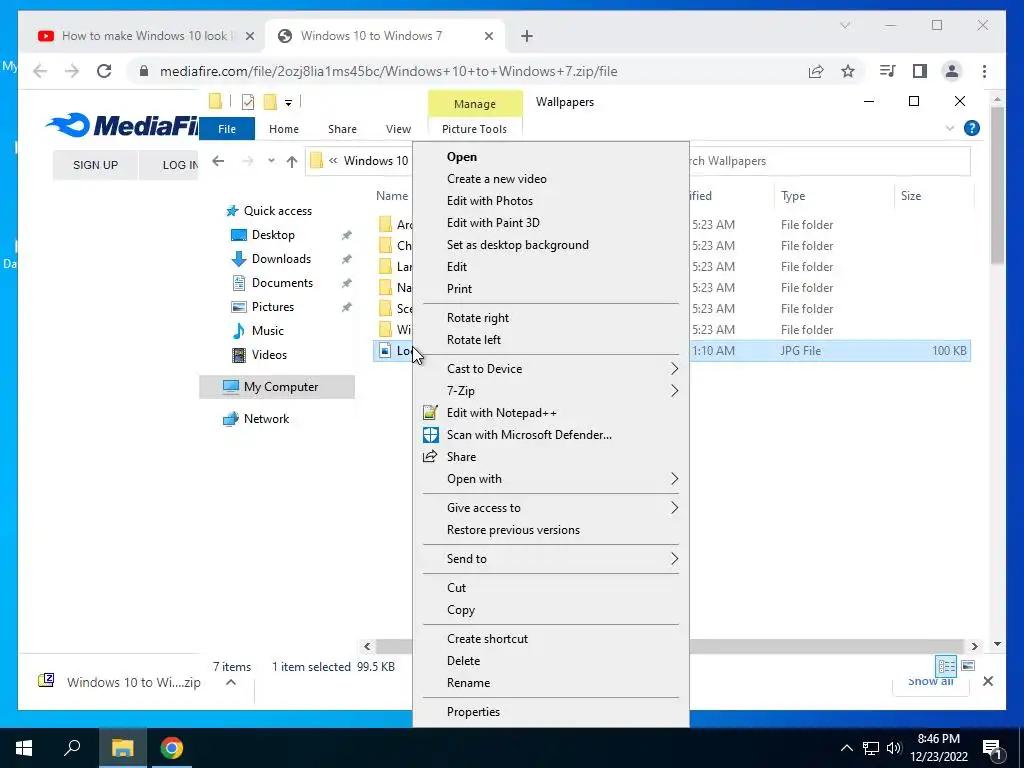Expand the Explorer ribbon chevron
The width and height of the screenshot is (1024, 768).
point(950,129)
